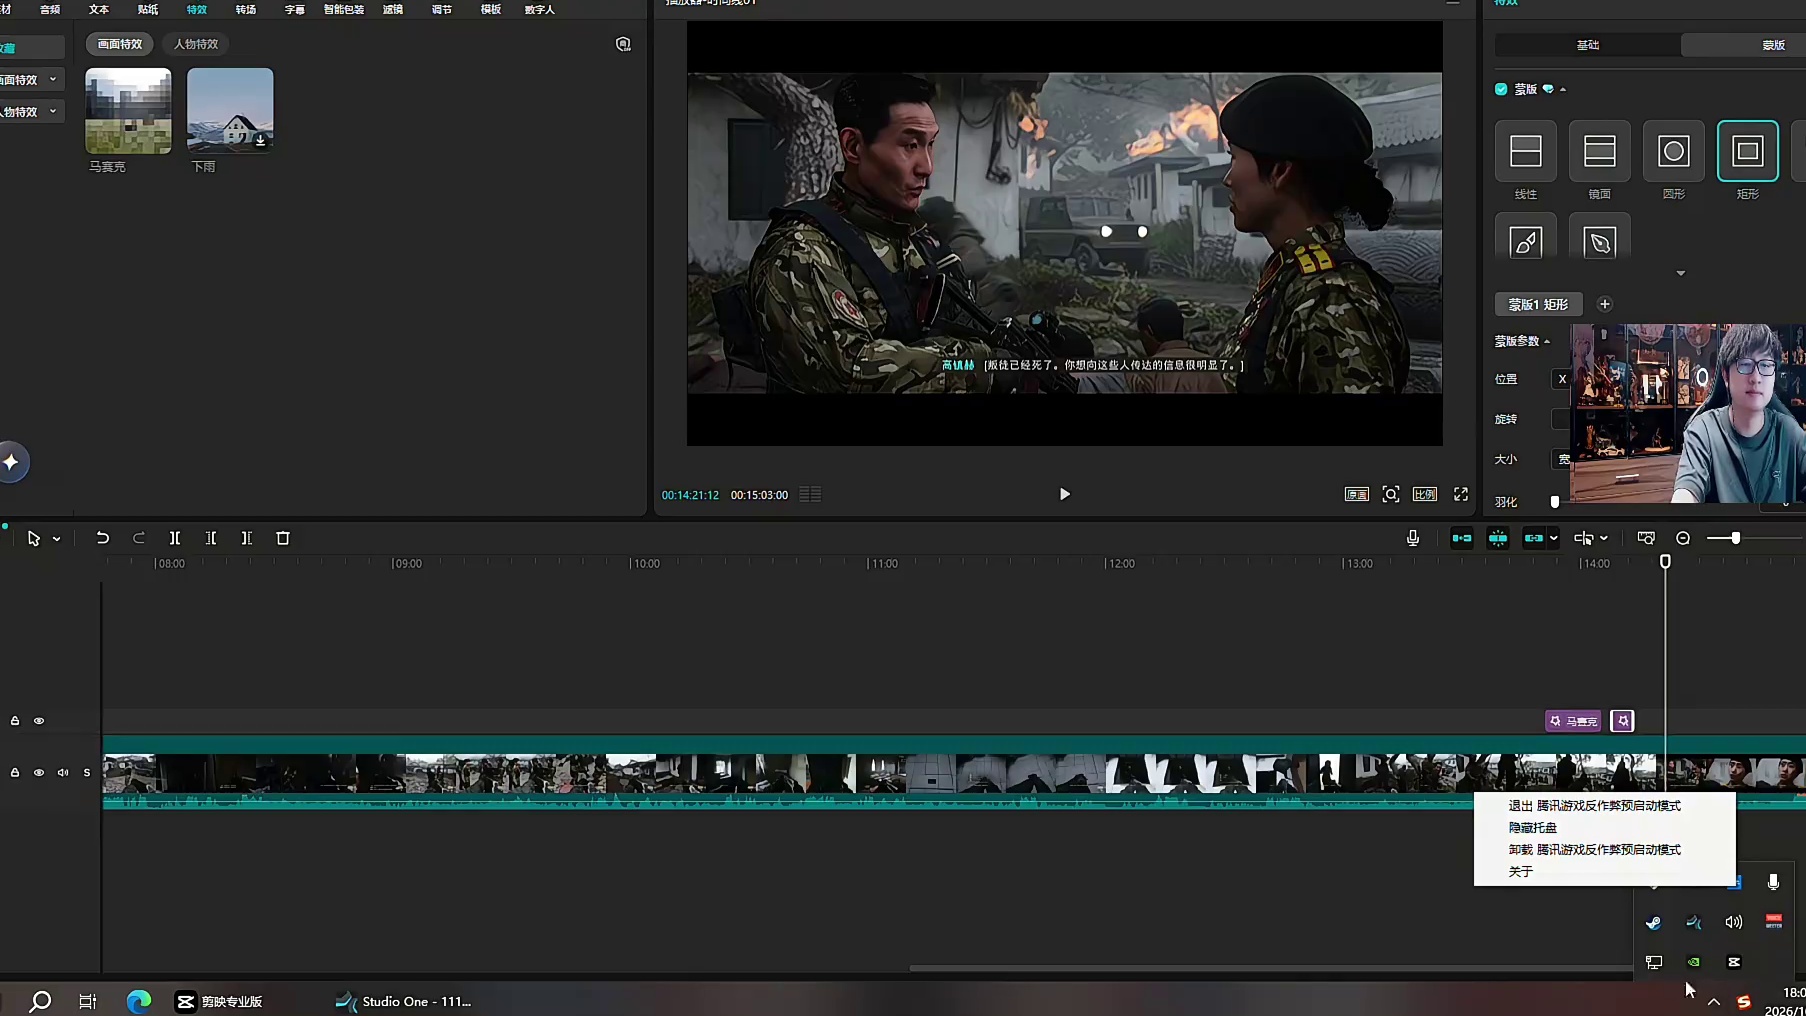
Task: Open Steam from the system tray
Action: point(1653,922)
